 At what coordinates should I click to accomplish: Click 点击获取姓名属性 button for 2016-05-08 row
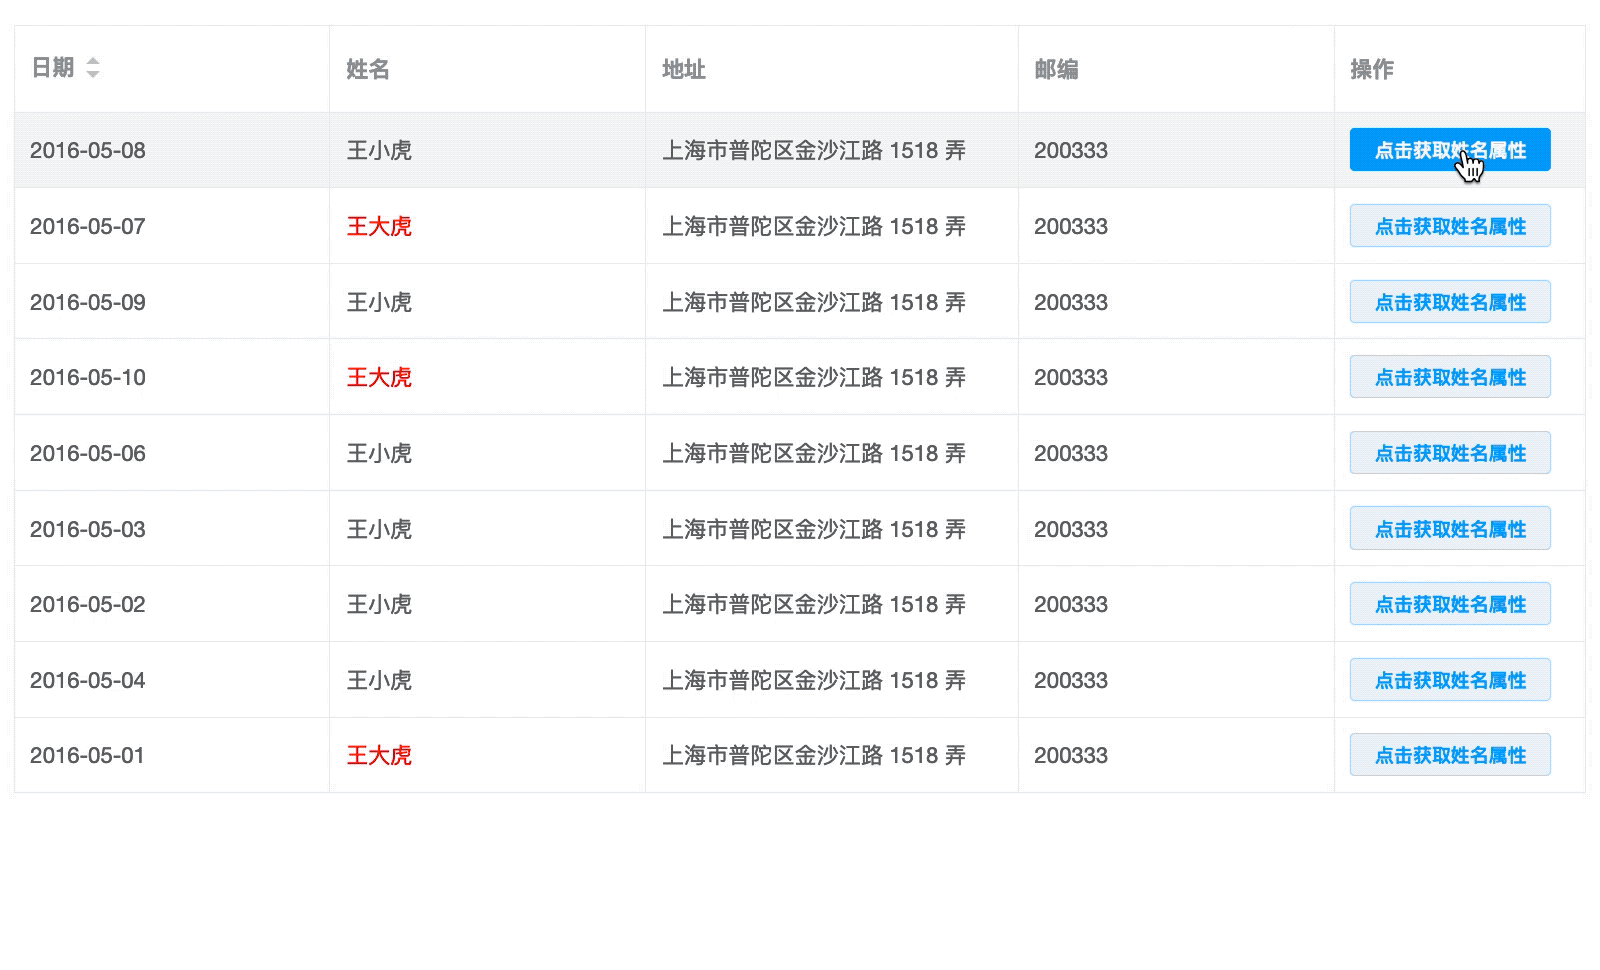coord(1450,150)
